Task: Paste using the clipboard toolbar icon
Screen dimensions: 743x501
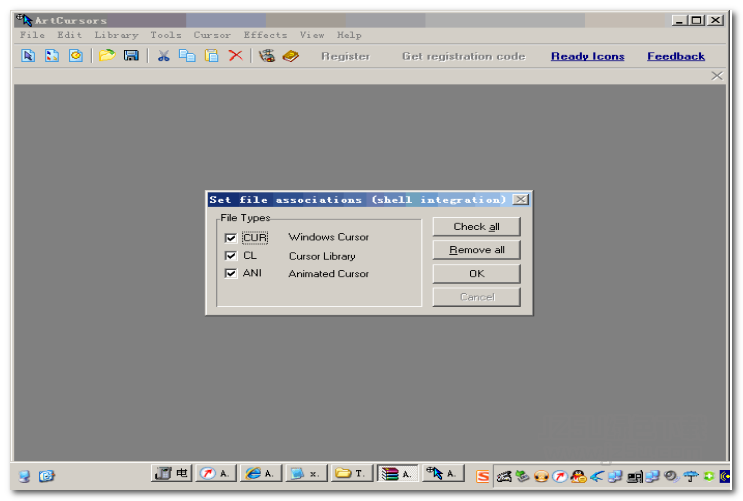Action: tap(211, 56)
